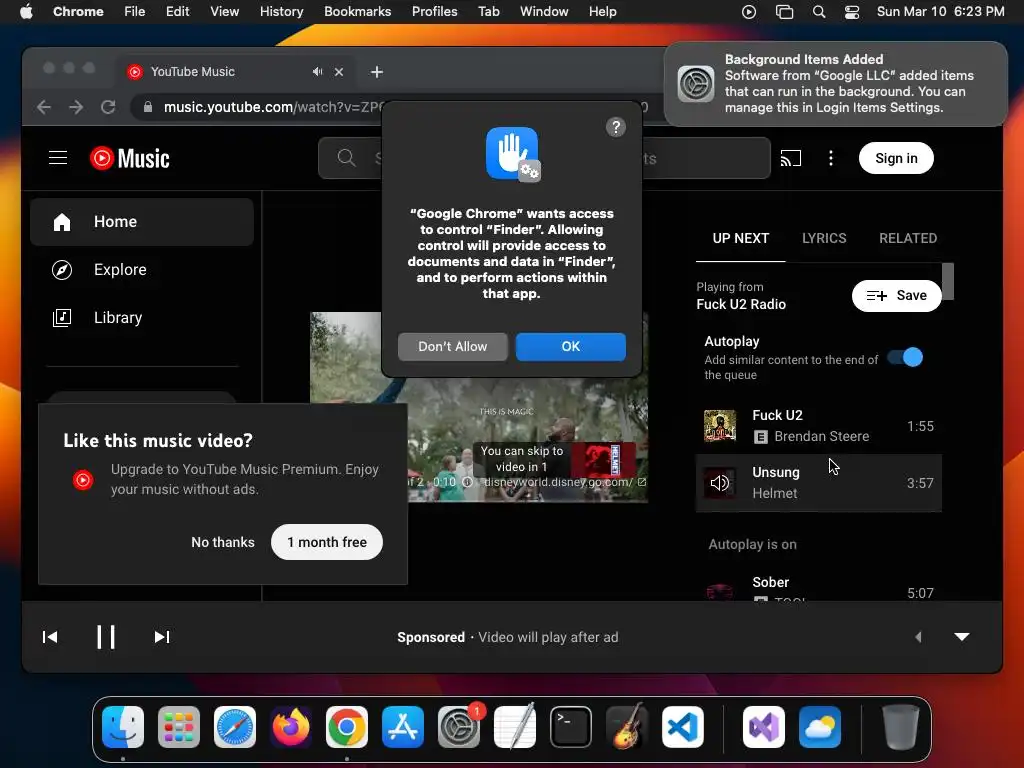Click the Fuck U2 album thumbnail
1024x768 pixels.
720,426
